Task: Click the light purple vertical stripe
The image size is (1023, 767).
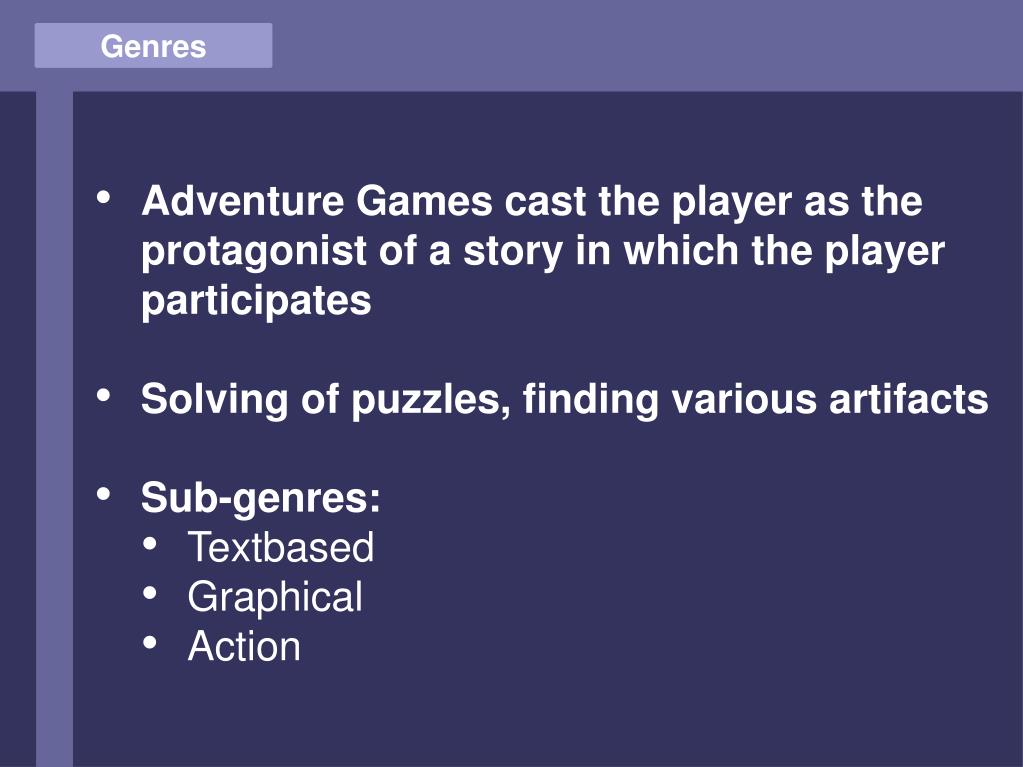Action: pyautogui.click(x=54, y=429)
